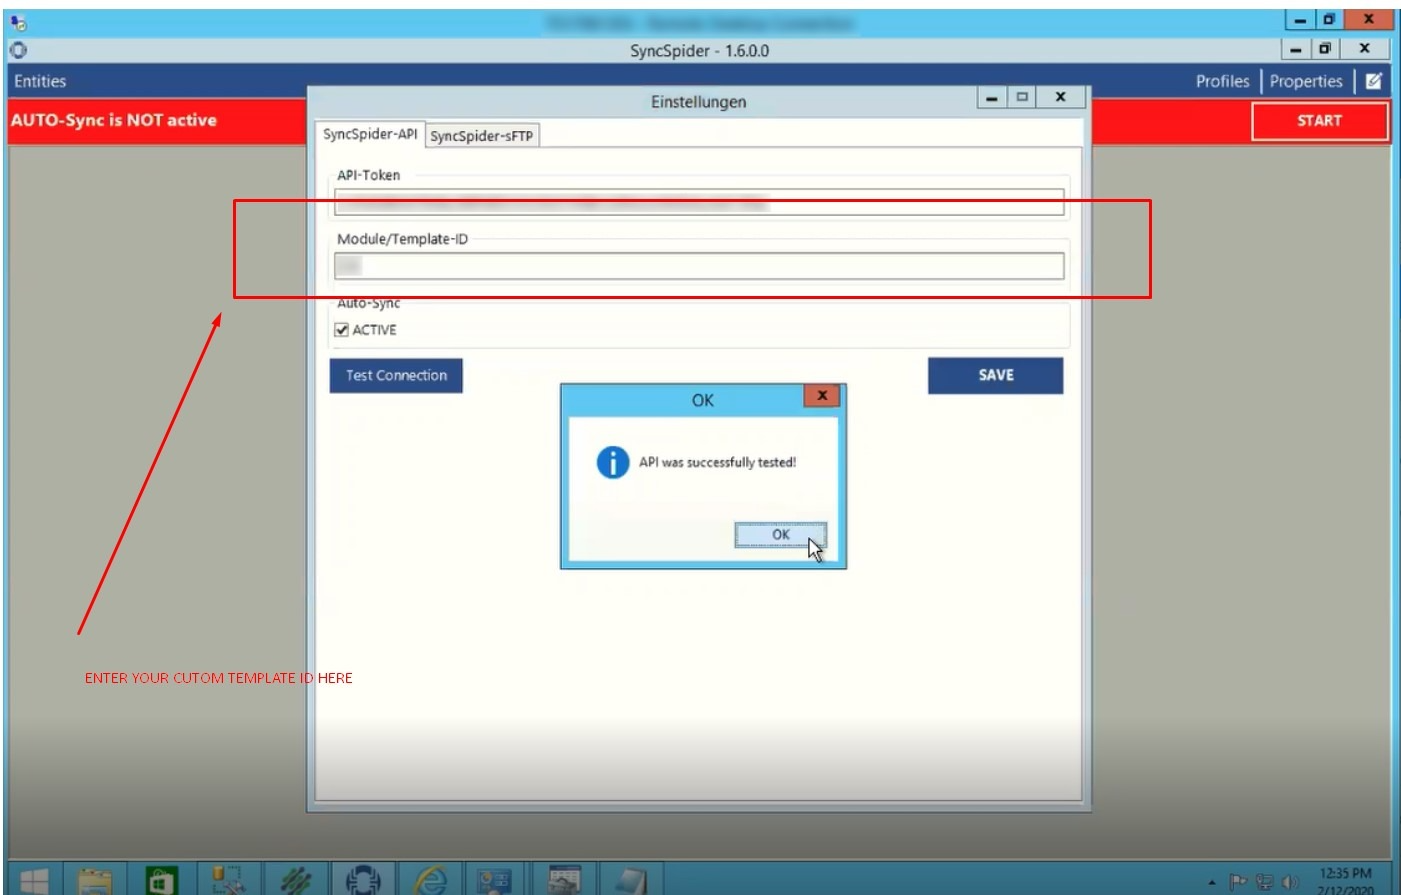
Task: Close the OK message dialog
Action: (822, 396)
